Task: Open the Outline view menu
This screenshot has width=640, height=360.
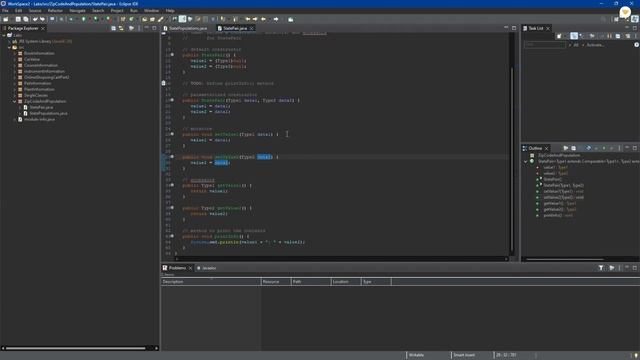Action: [x=619, y=148]
